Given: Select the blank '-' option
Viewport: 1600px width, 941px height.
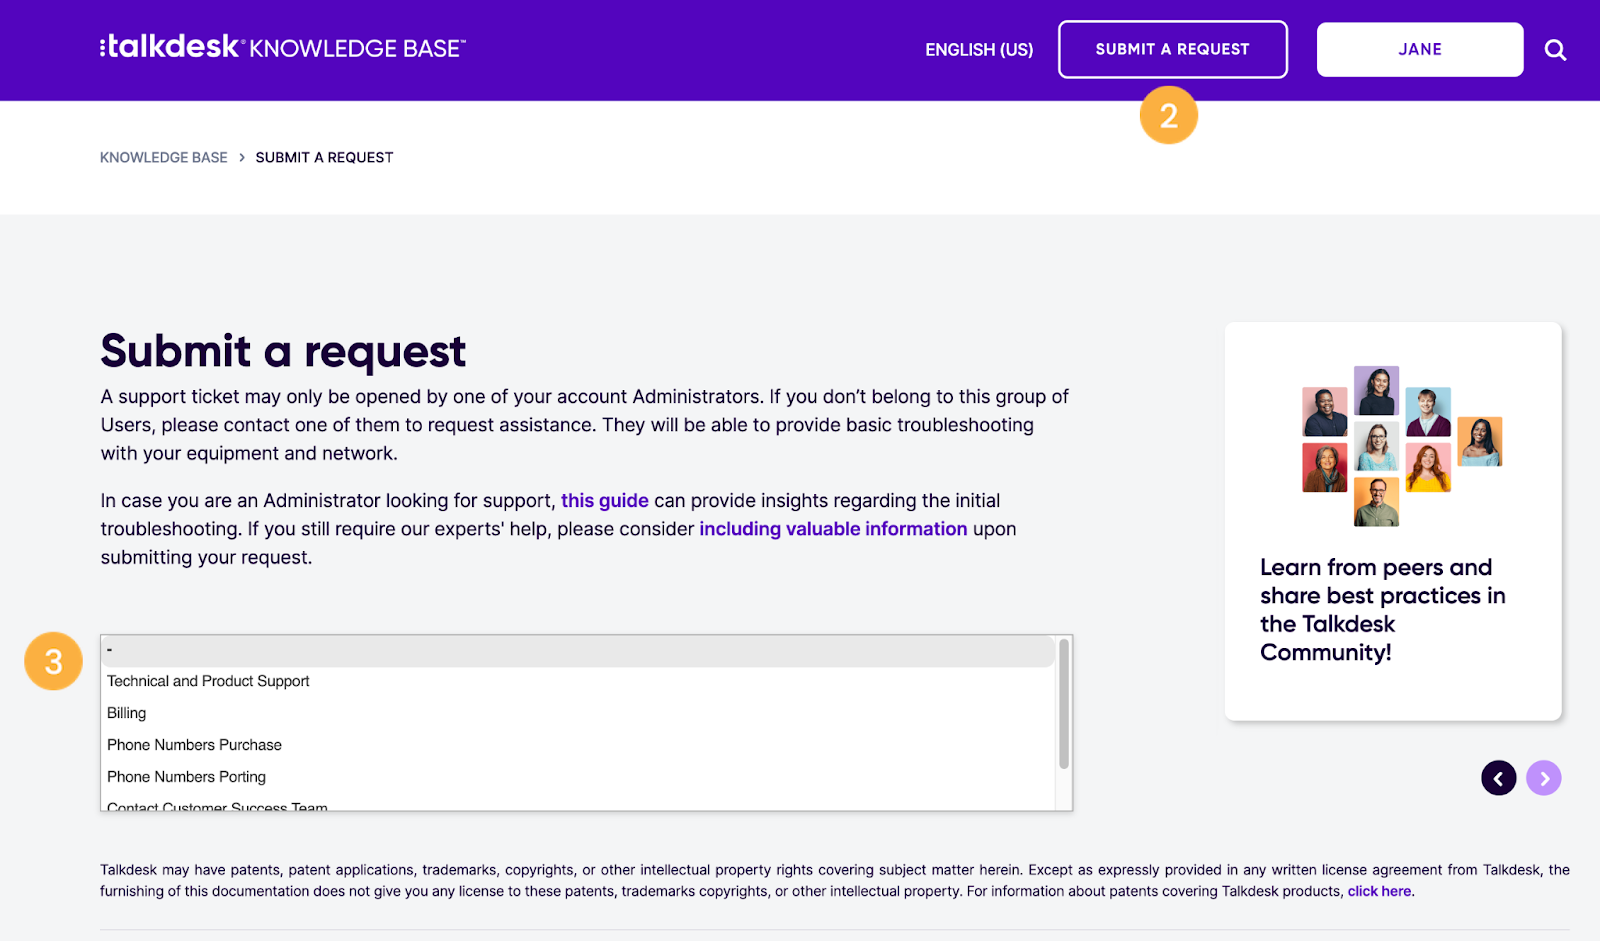Looking at the screenshot, I should (x=578, y=651).
